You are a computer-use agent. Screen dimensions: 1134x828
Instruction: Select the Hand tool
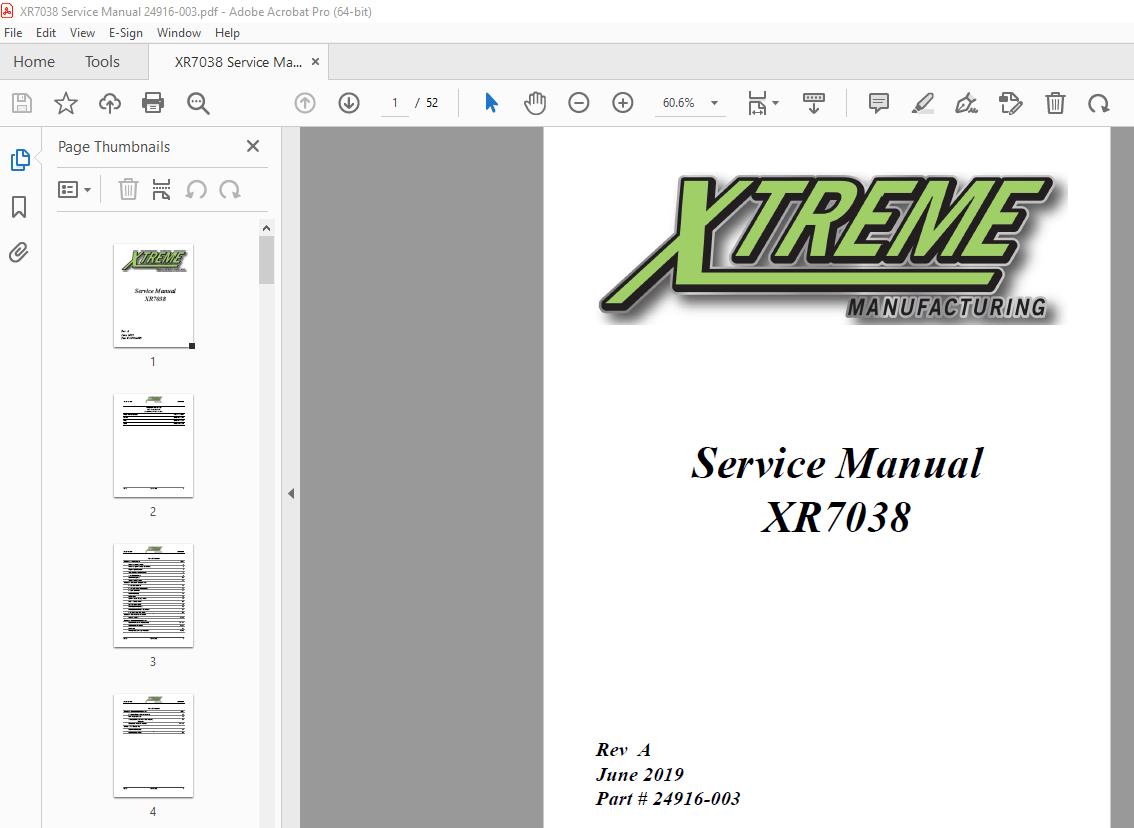[x=535, y=102]
